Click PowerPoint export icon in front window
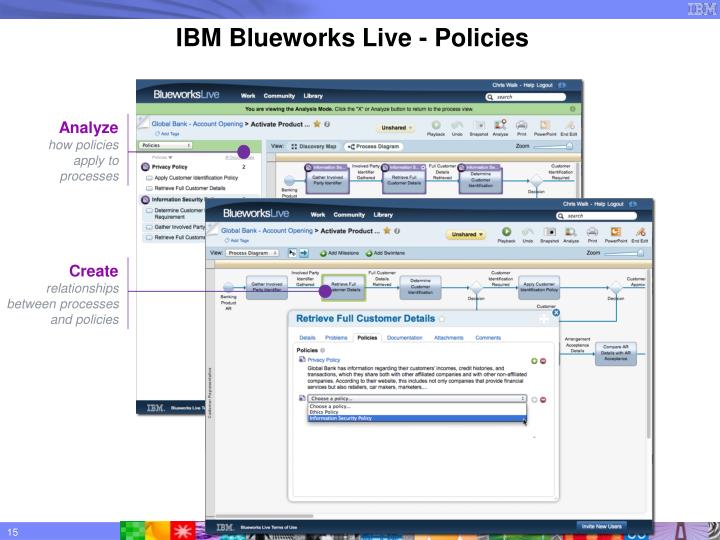720x540 pixels. pos(616,232)
